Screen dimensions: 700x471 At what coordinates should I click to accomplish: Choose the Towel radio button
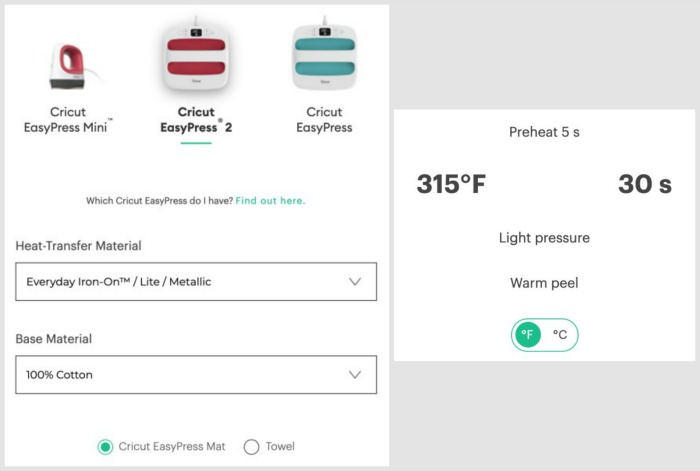(251, 446)
